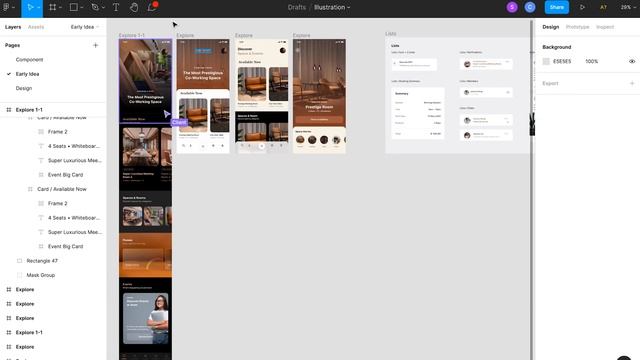Click the Lists frame label on canvas

pyautogui.click(x=391, y=34)
